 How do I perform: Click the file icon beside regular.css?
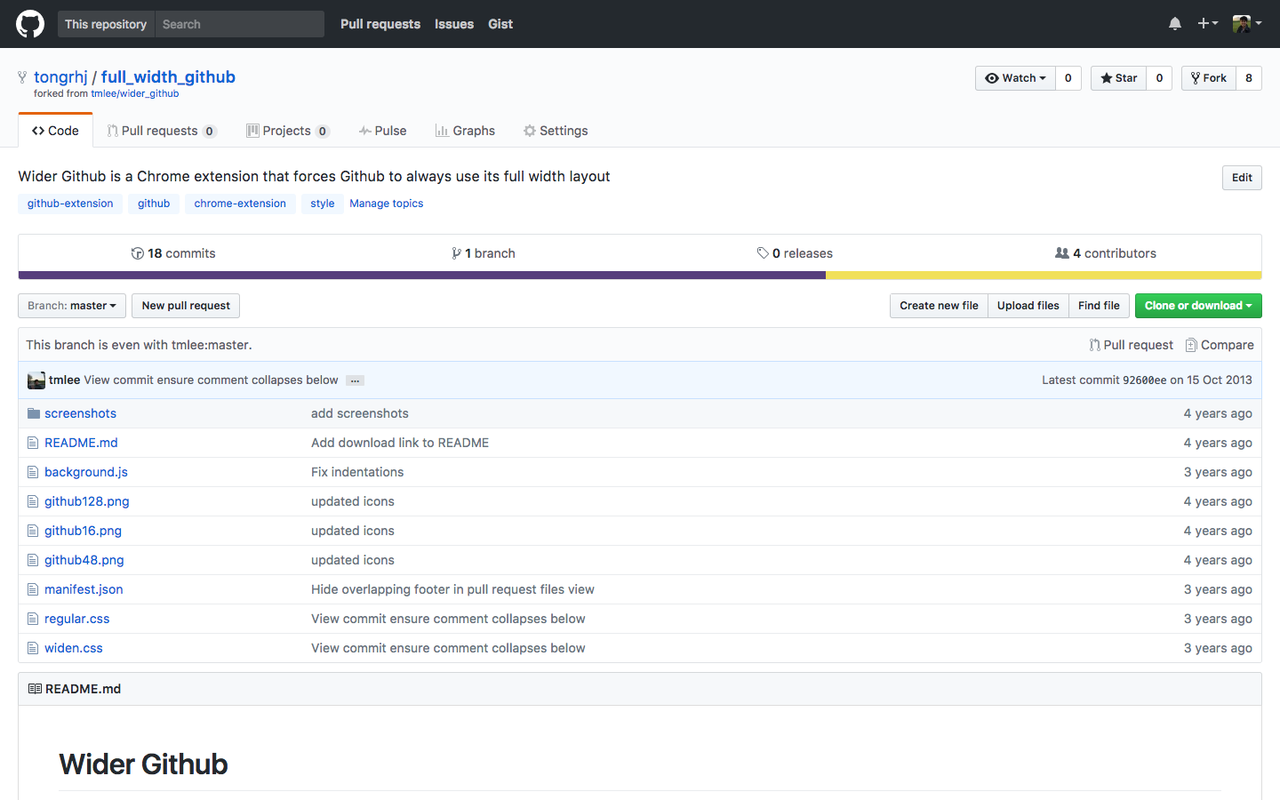[x=34, y=619]
